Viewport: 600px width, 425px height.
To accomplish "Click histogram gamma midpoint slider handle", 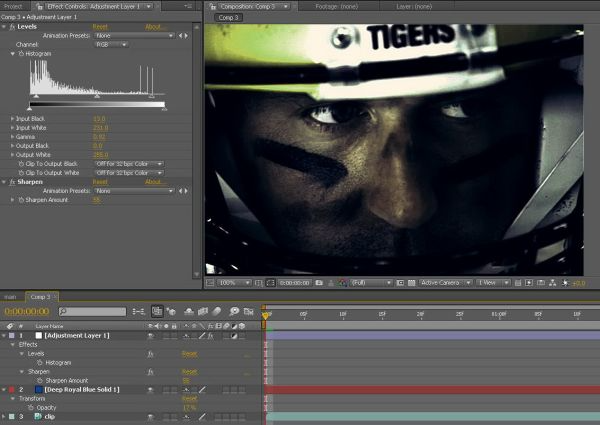I will 97,96.
